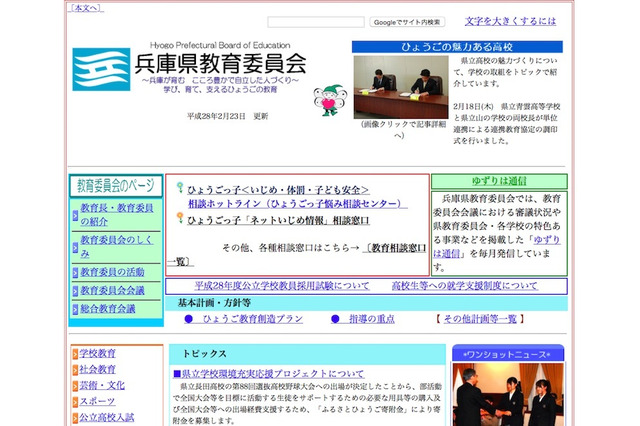Open 教育委員の活動 menu link

point(112,272)
